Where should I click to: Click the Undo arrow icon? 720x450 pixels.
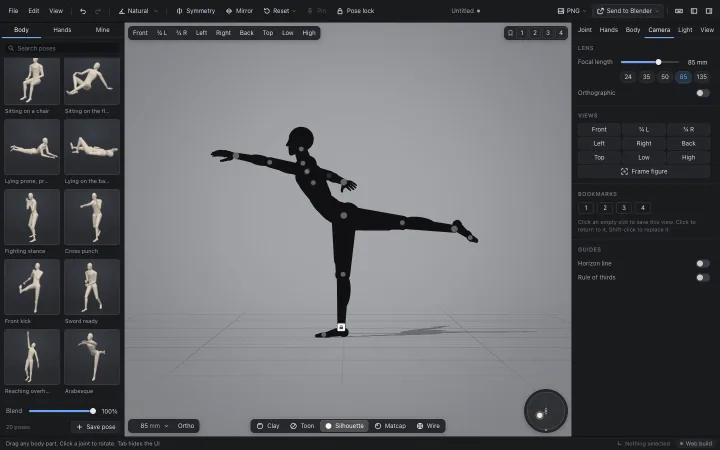[x=83, y=11]
